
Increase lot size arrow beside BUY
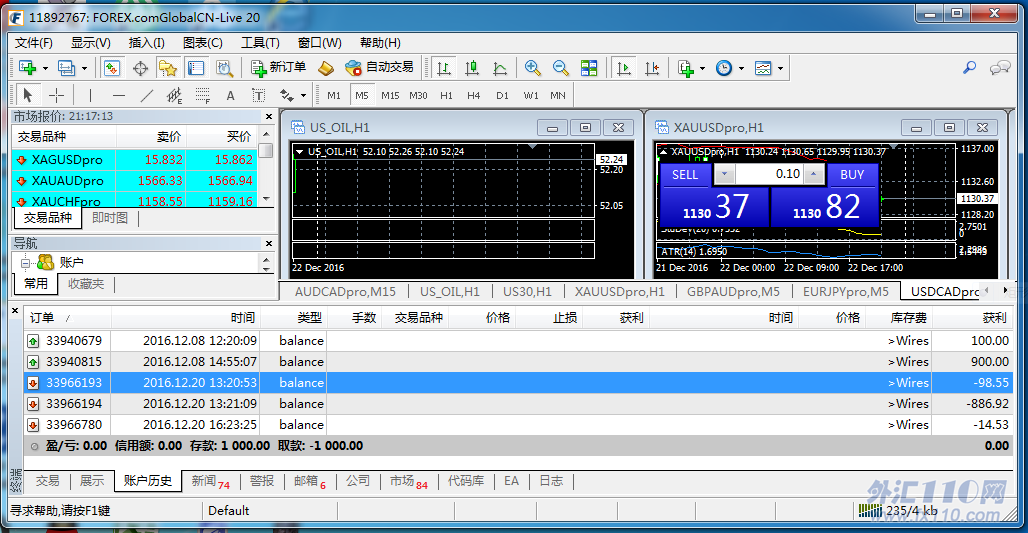click(x=814, y=174)
